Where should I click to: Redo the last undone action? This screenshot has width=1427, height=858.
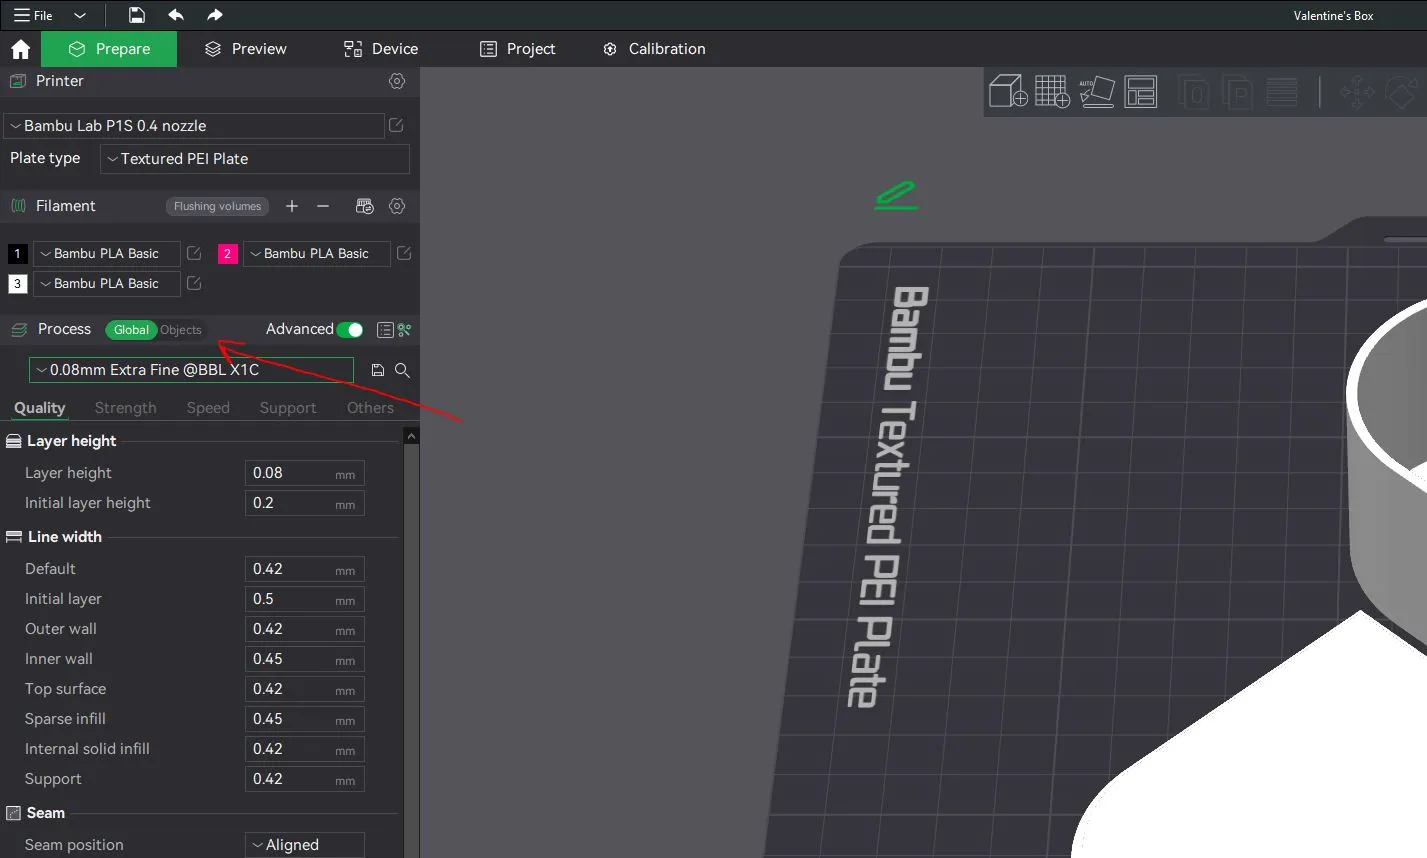[214, 15]
